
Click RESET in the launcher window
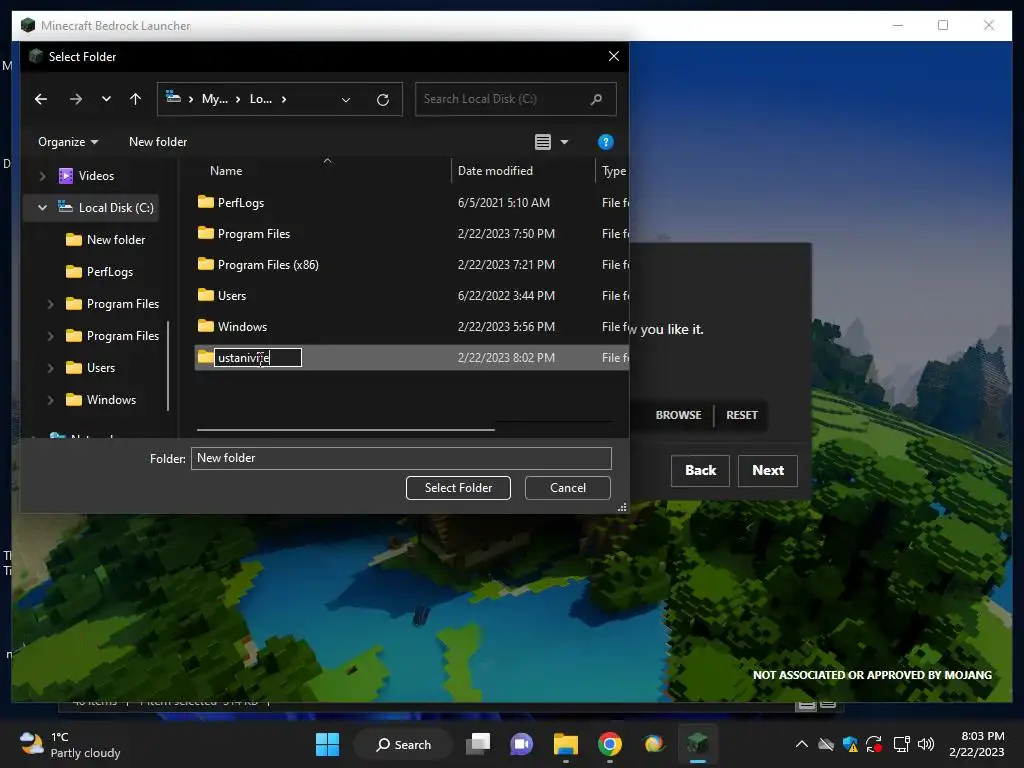click(x=742, y=415)
